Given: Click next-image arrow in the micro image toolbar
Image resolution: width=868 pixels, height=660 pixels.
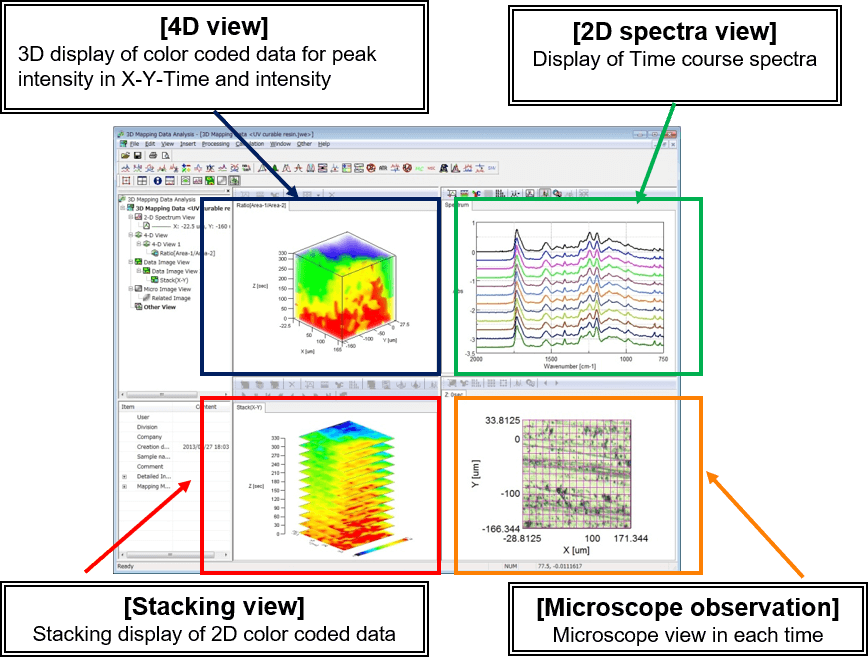Looking at the screenshot, I should click(x=556, y=383).
